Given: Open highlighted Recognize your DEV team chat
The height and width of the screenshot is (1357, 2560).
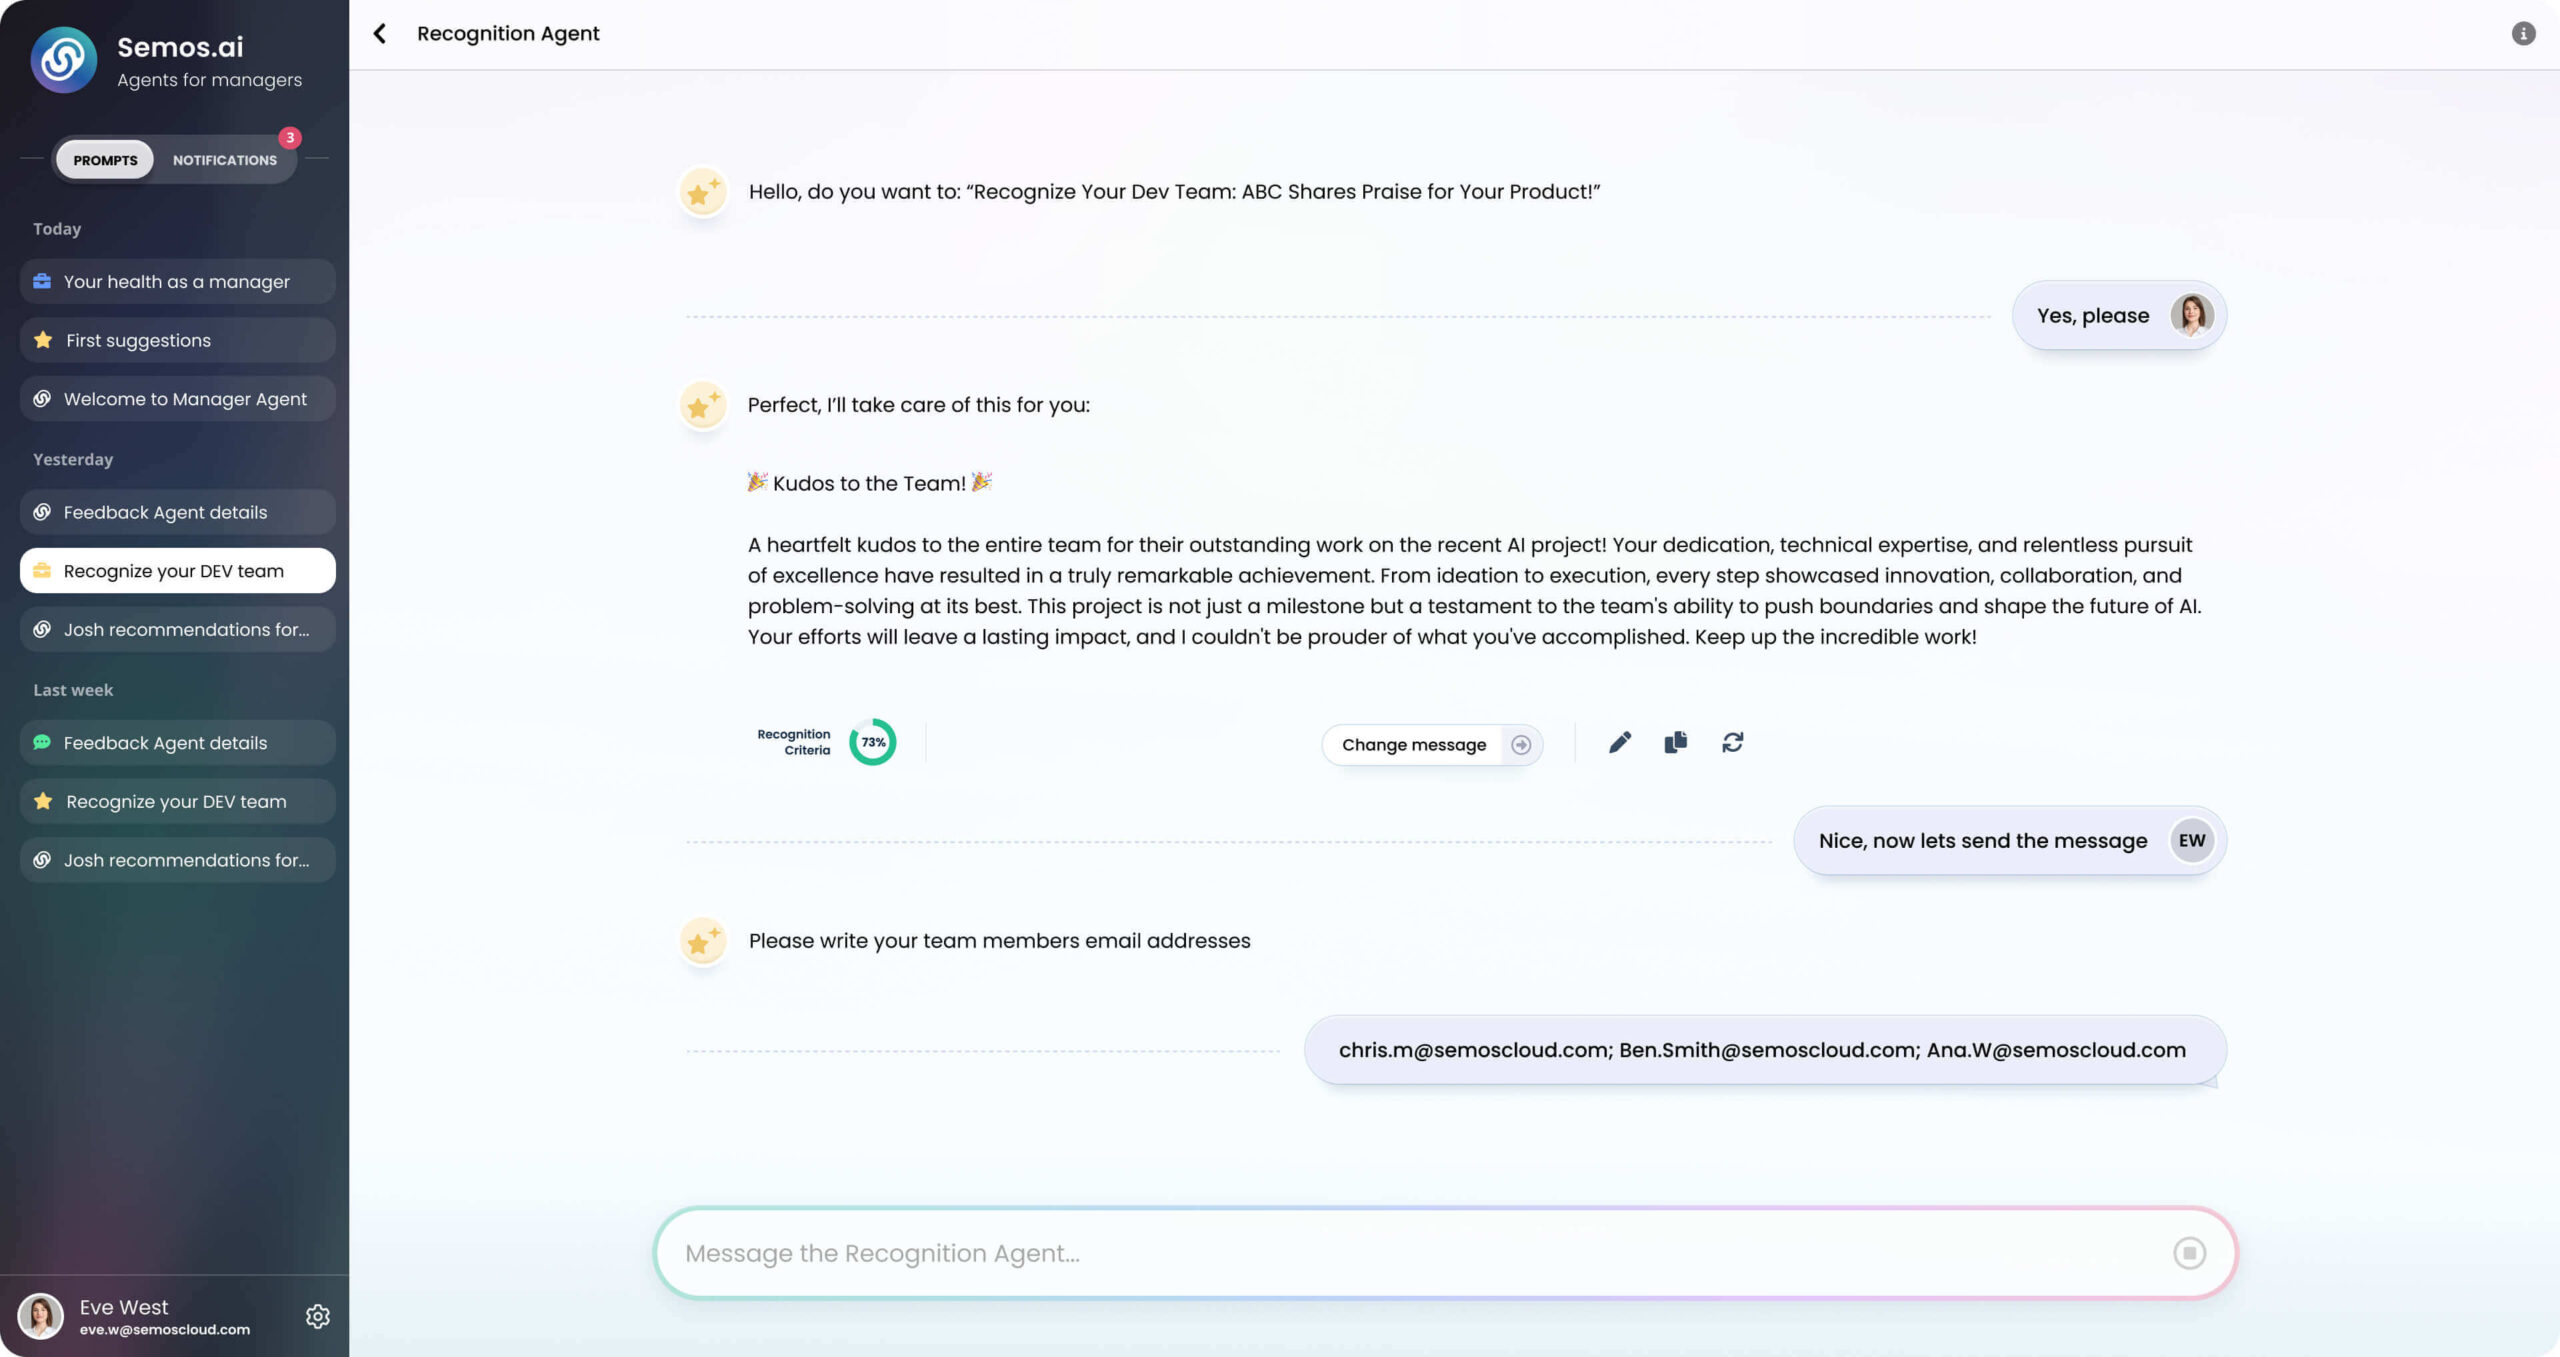Looking at the screenshot, I should (178, 571).
